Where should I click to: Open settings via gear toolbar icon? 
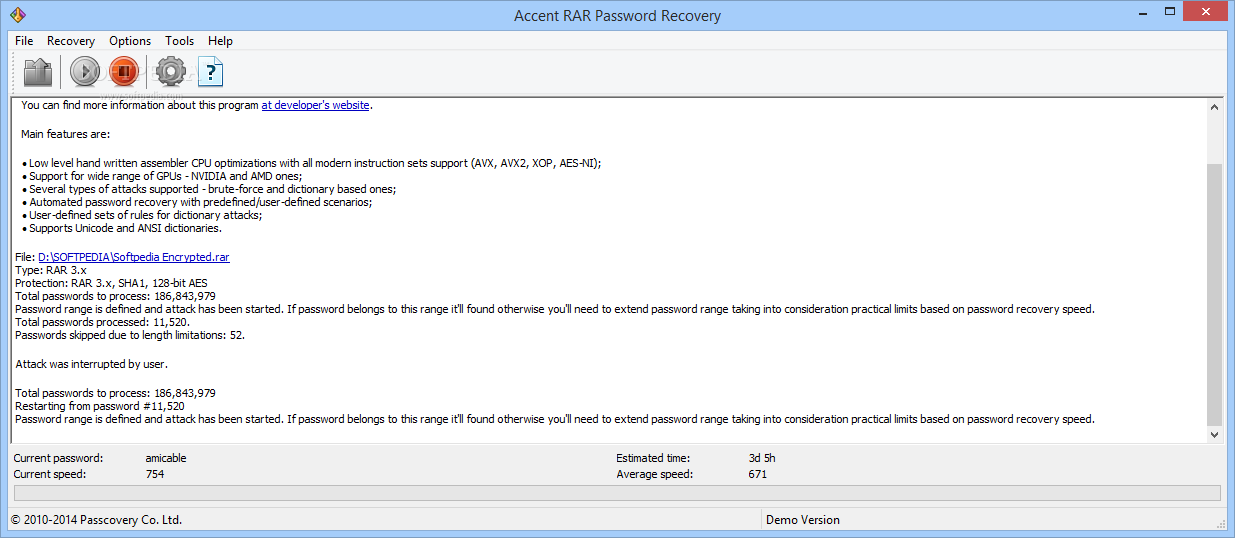click(x=171, y=72)
